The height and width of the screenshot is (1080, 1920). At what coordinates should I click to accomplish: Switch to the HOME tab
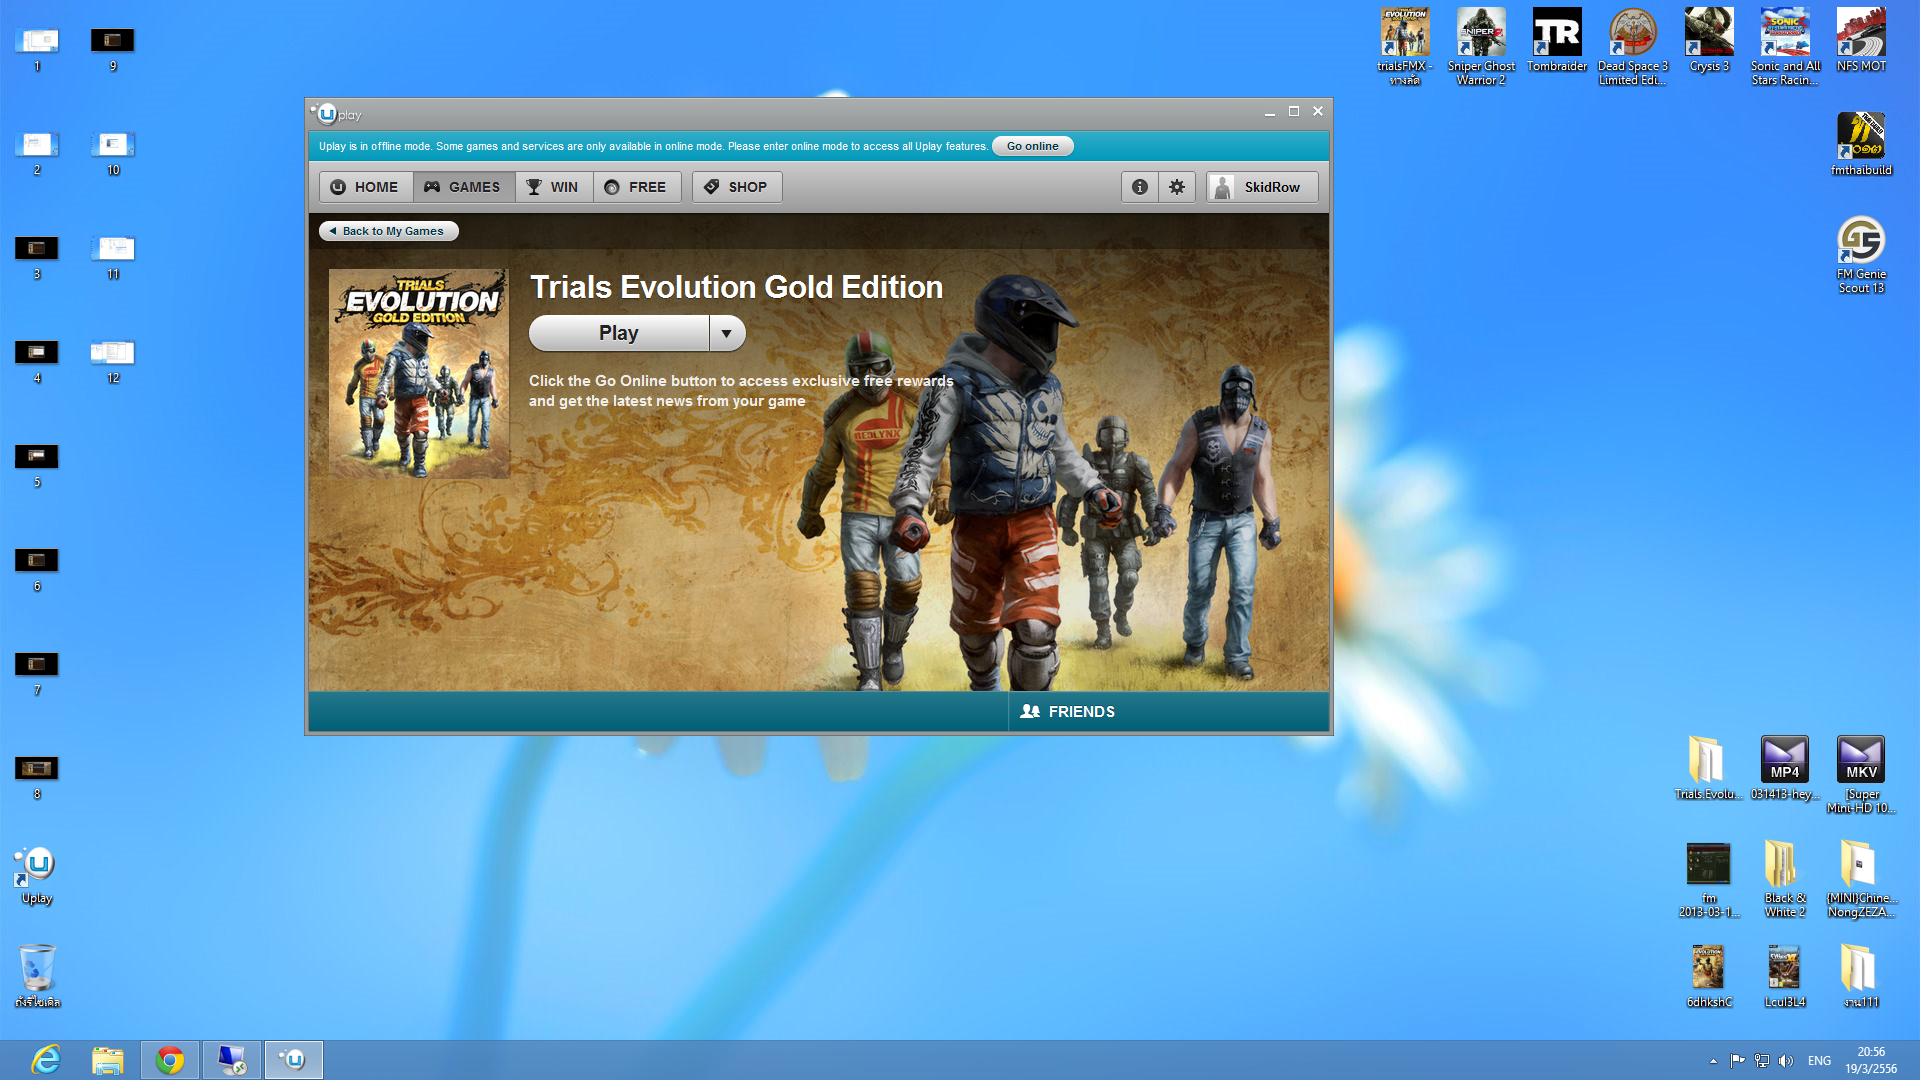[x=365, y=187]
